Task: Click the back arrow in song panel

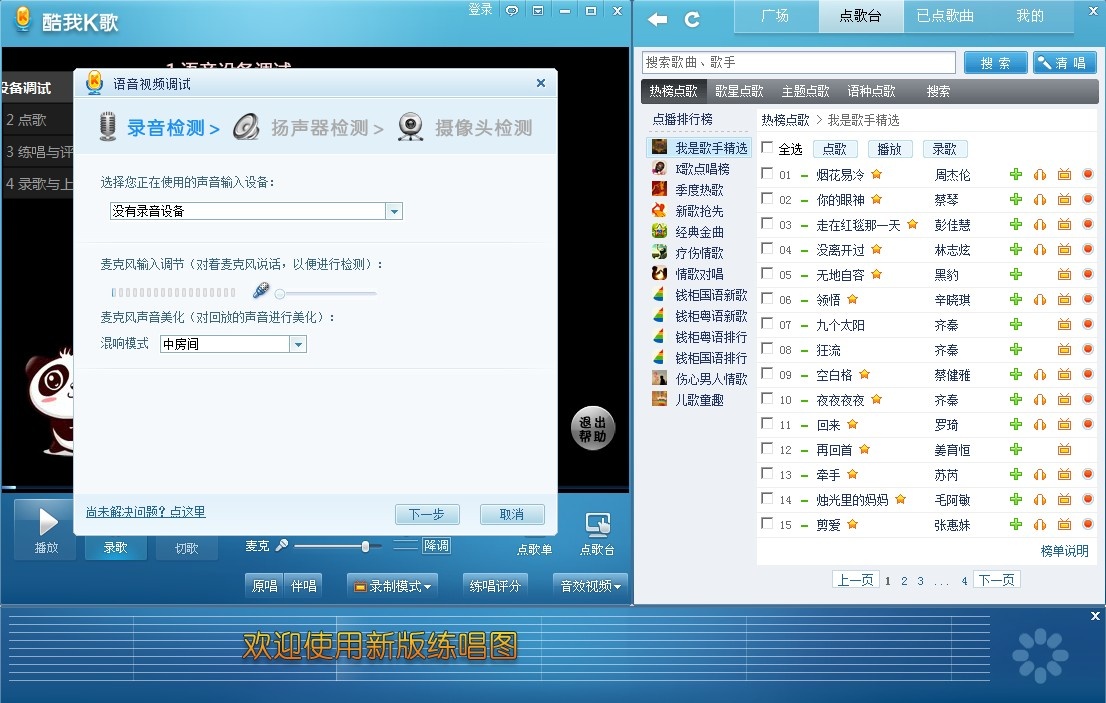Action: point(657,19)
